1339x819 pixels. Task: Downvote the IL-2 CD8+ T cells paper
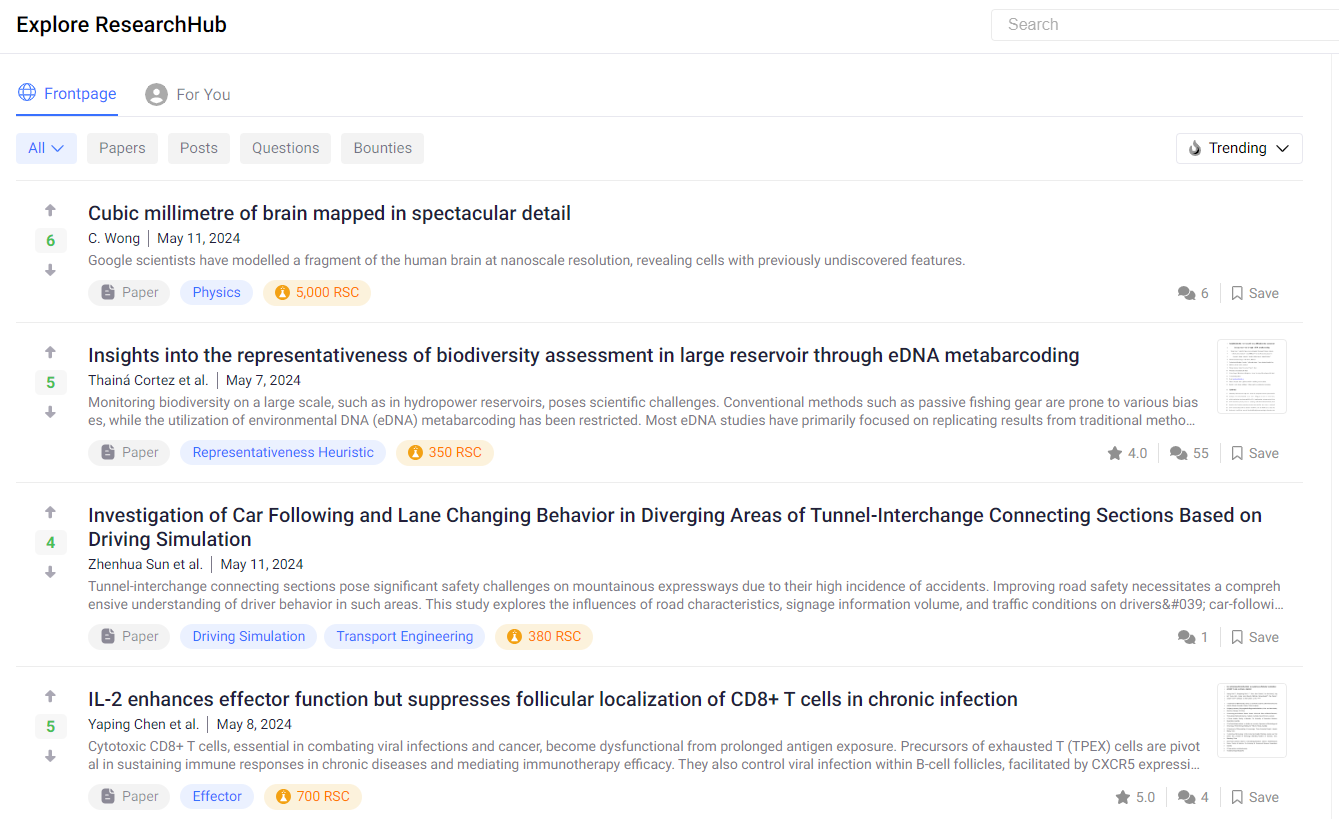[x=50, y=756]
